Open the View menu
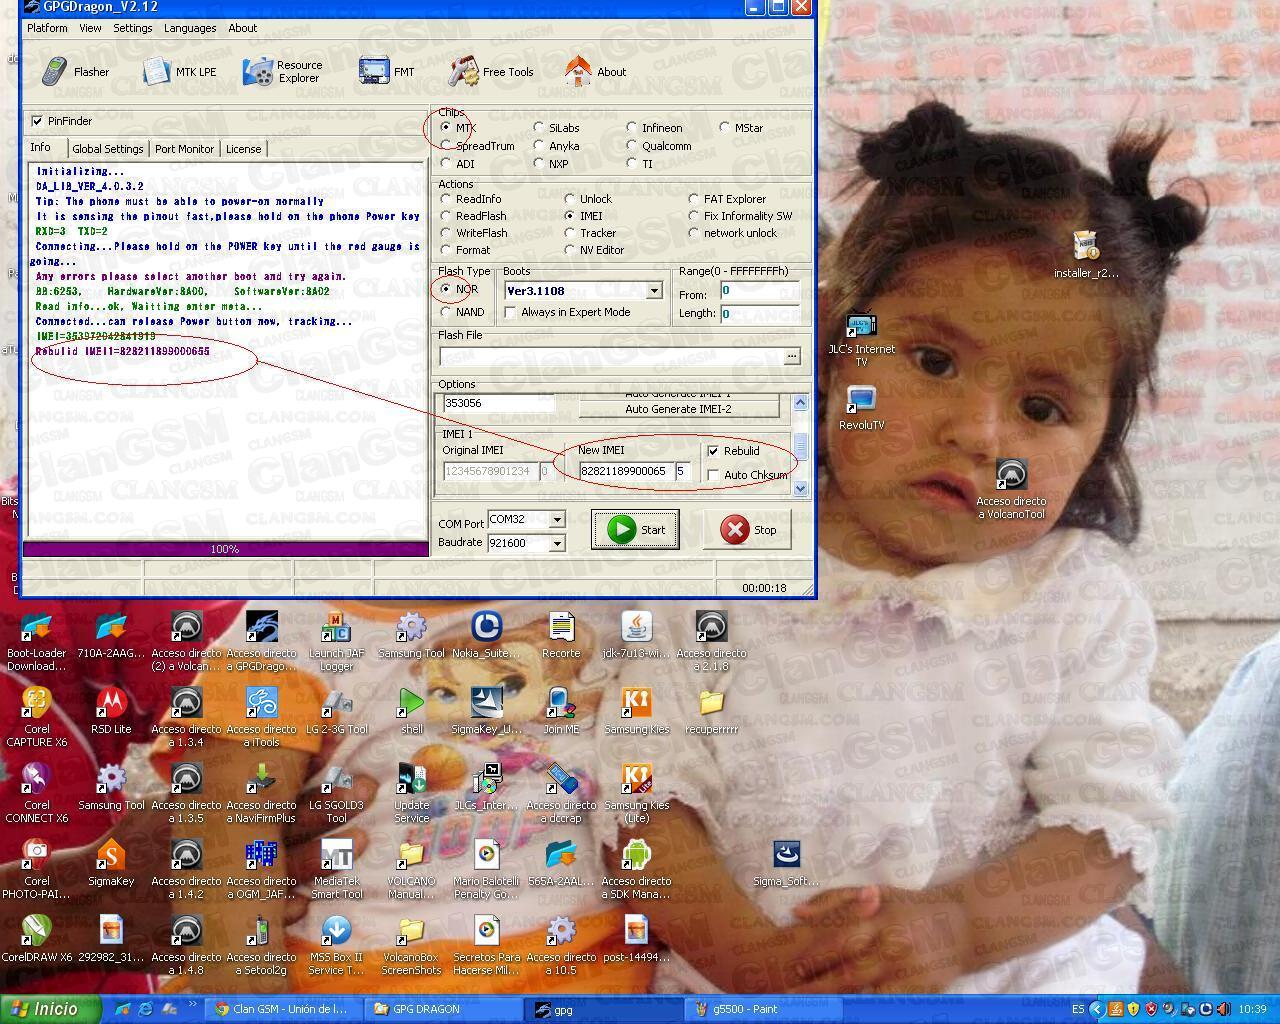 point(90,28)
